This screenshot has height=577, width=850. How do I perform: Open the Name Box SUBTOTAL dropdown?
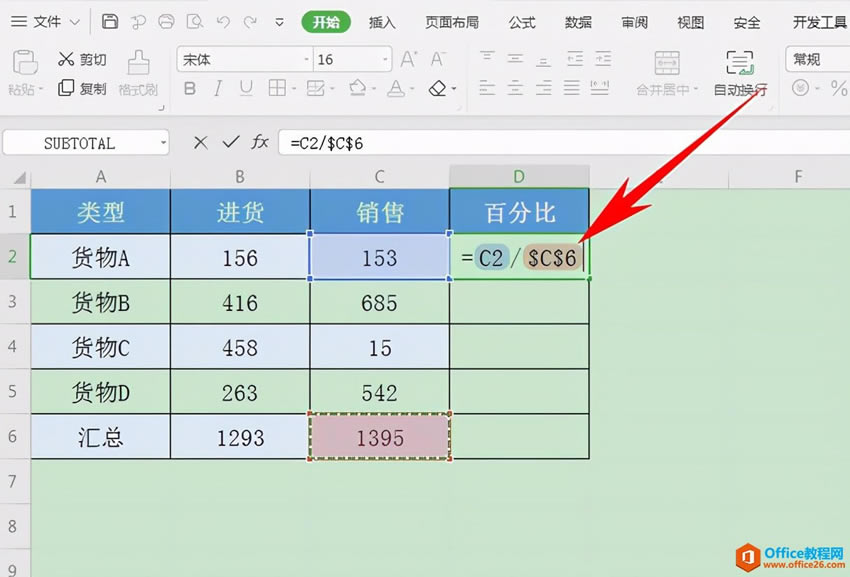163,143
